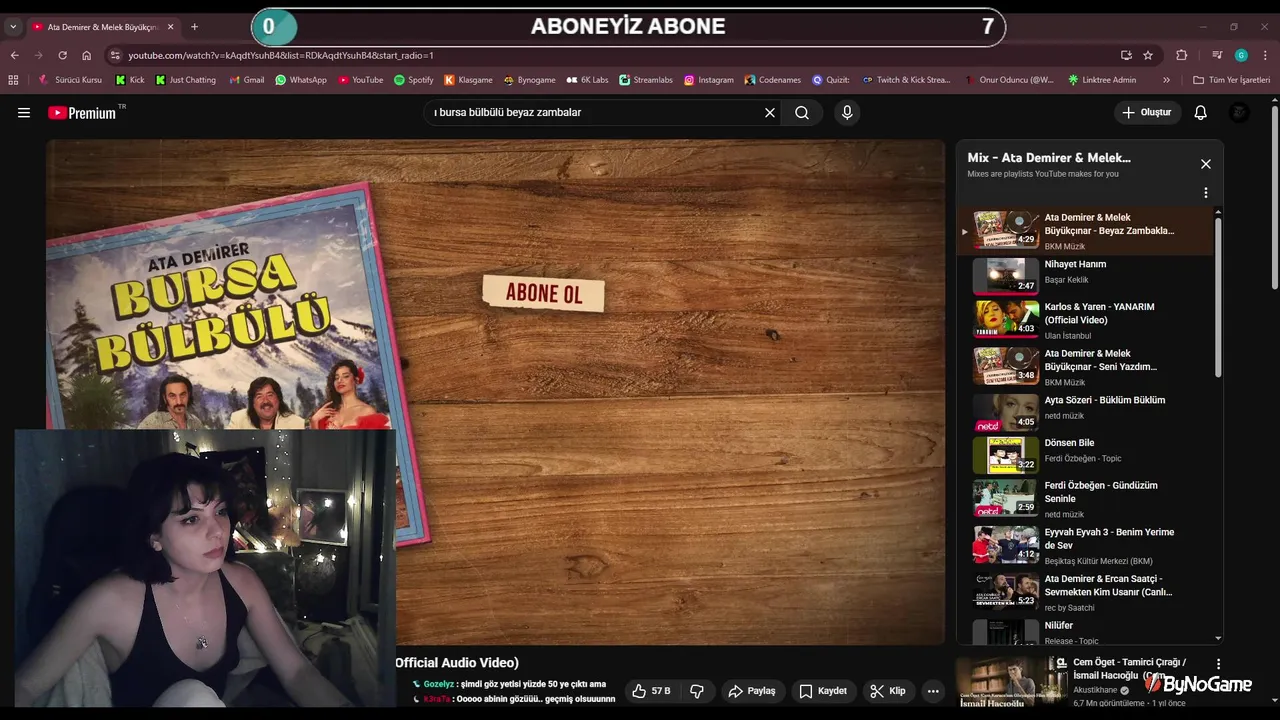
Task: Click the Kaydet save button
Action: 823,691
